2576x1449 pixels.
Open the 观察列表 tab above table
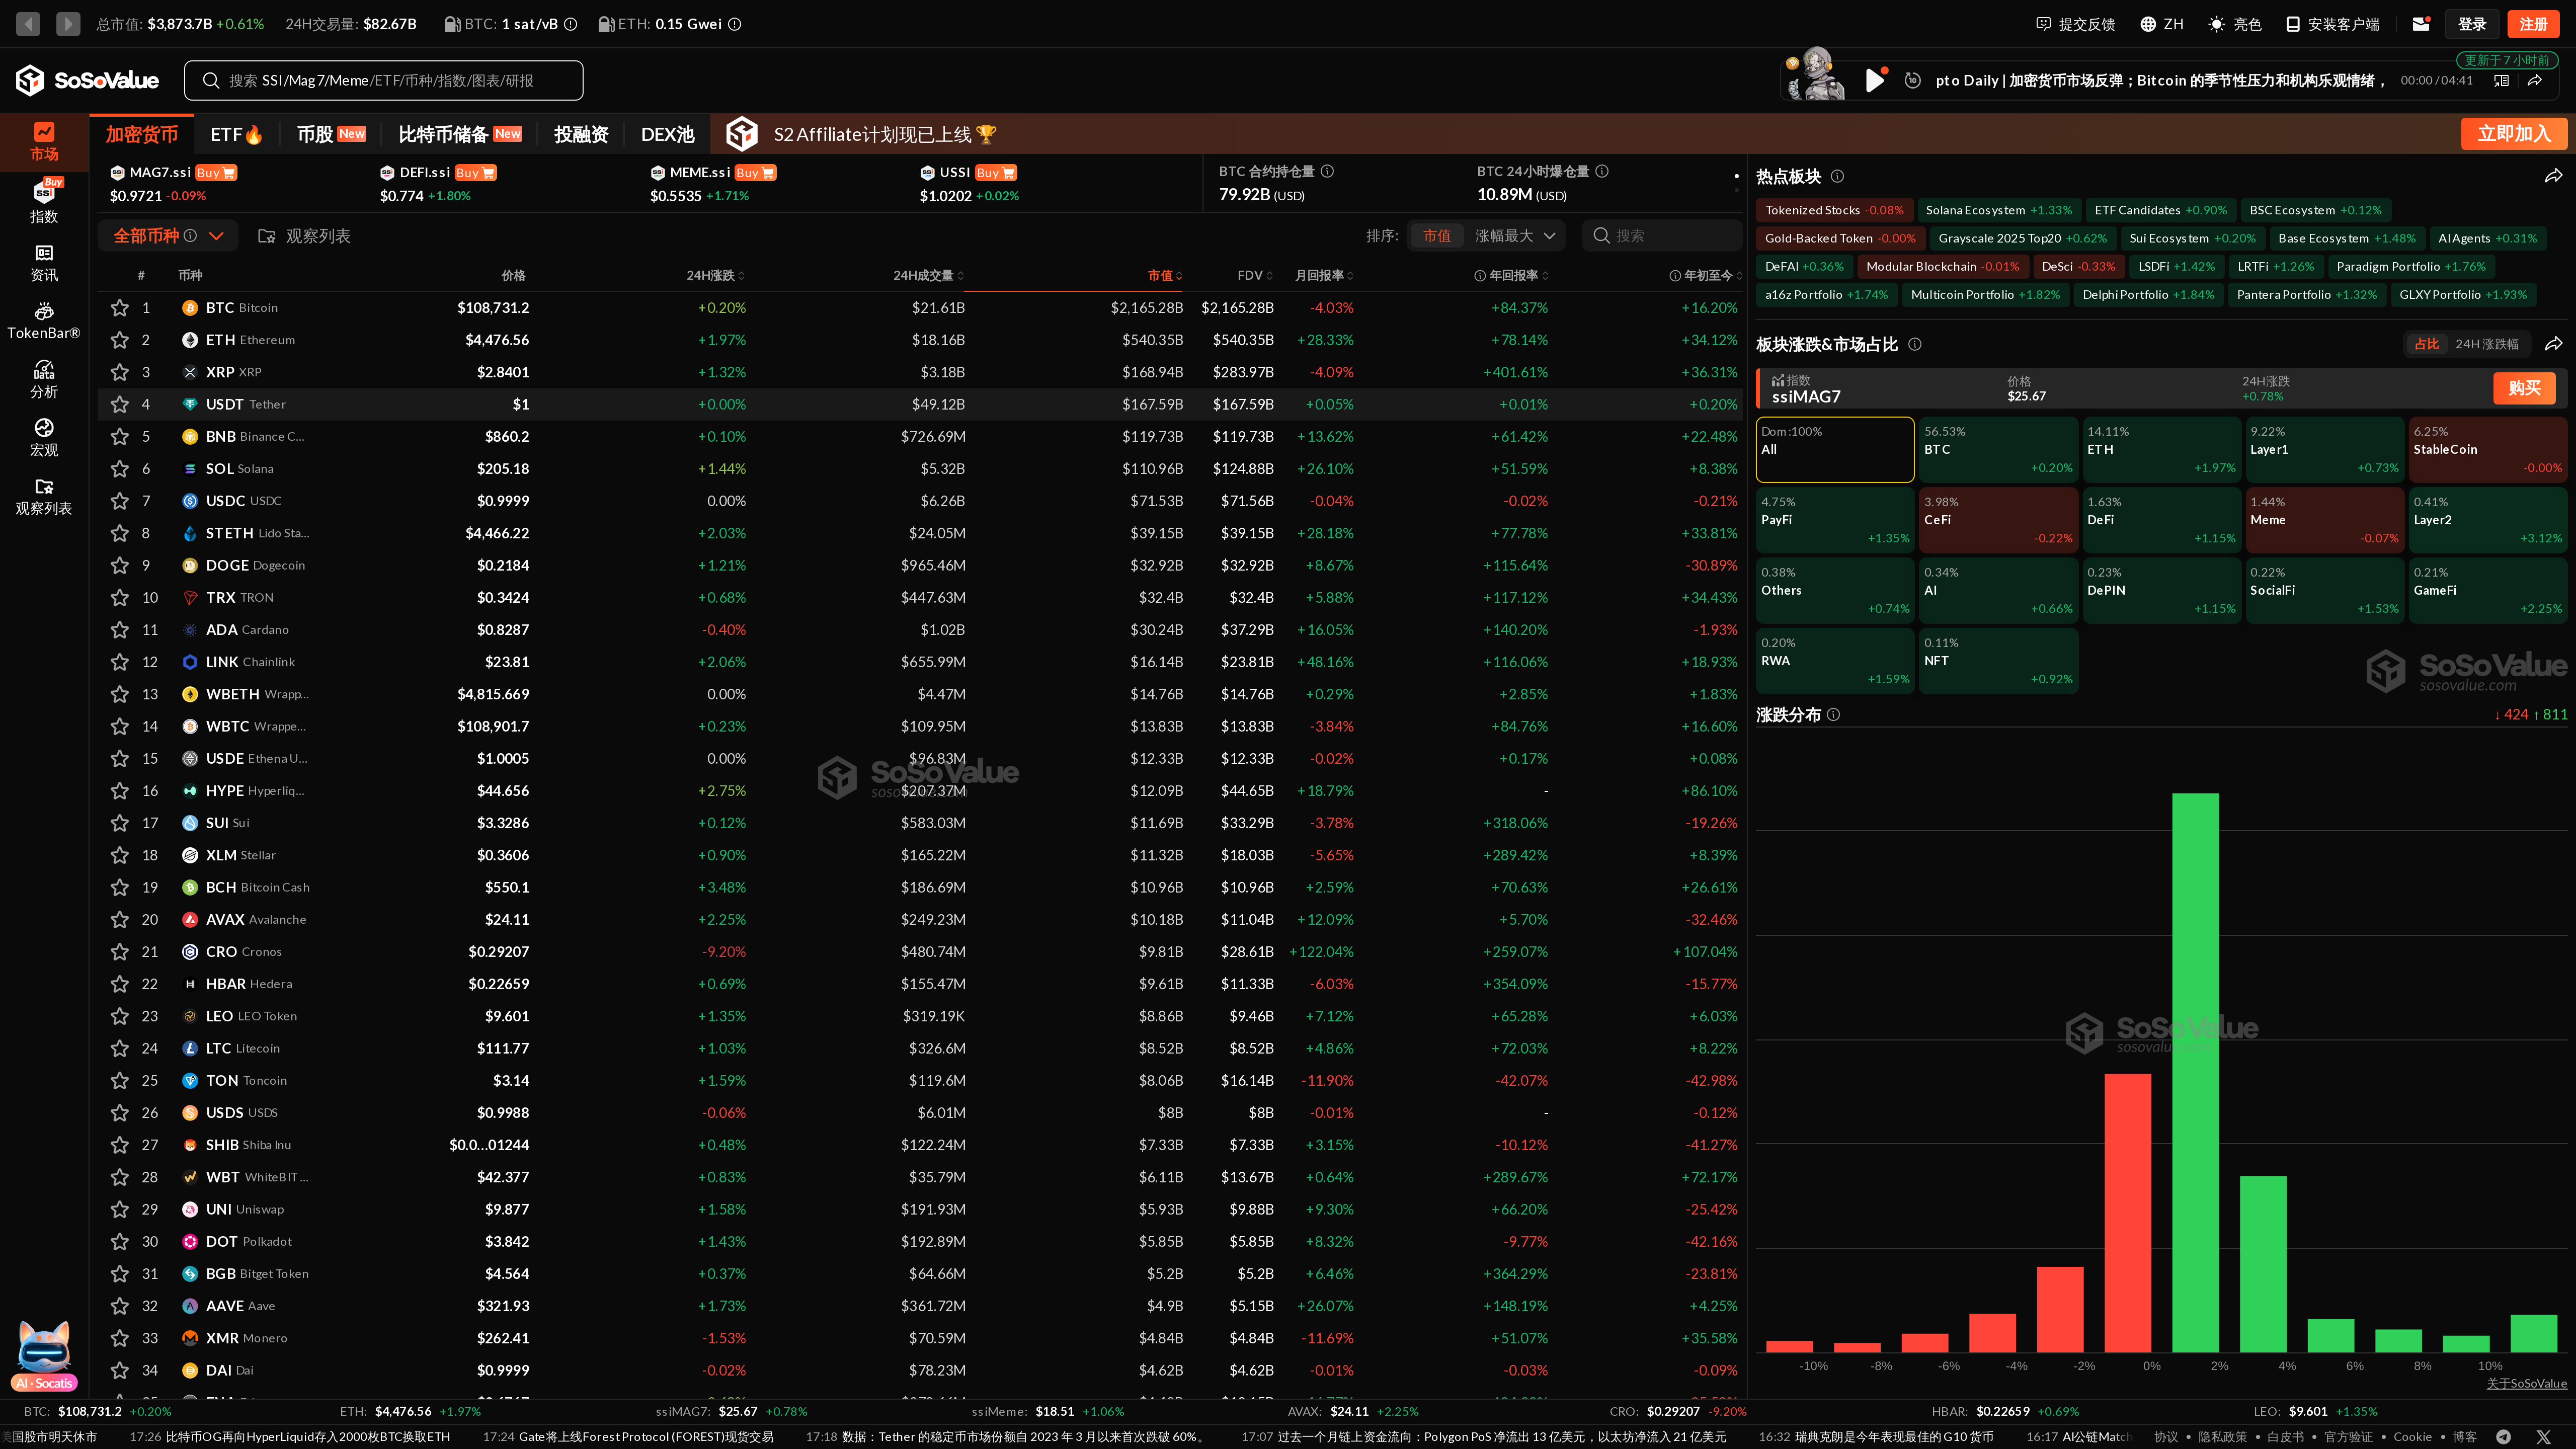[x=304, y=236]
